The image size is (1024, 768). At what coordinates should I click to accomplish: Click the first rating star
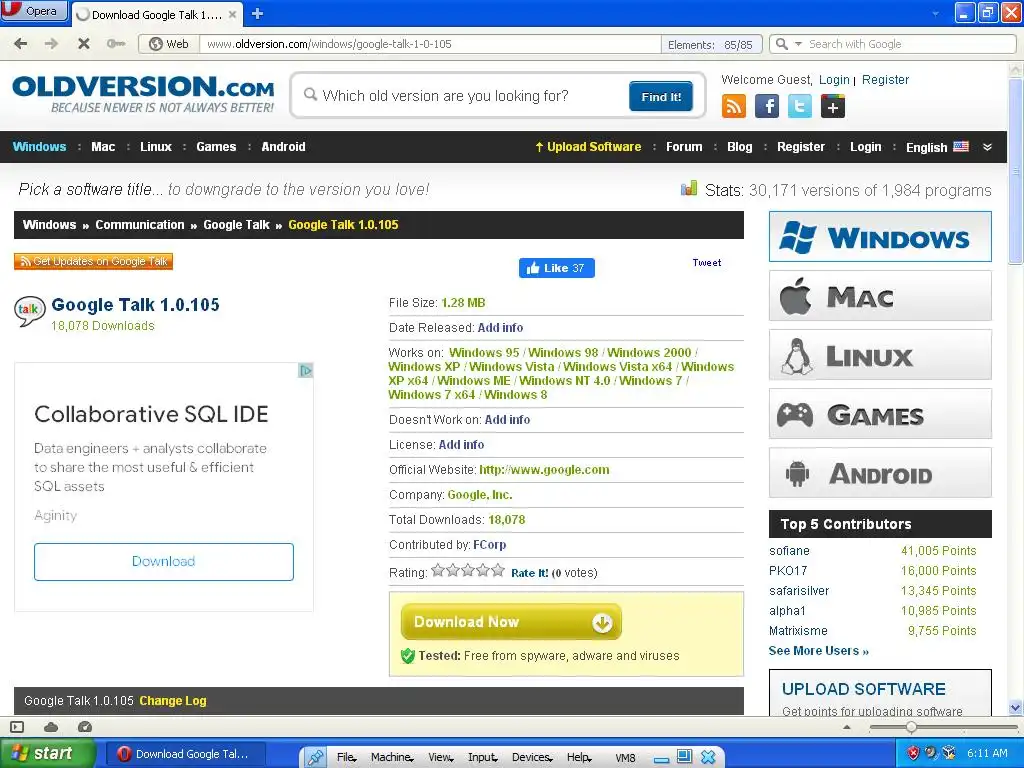[438, 571]
